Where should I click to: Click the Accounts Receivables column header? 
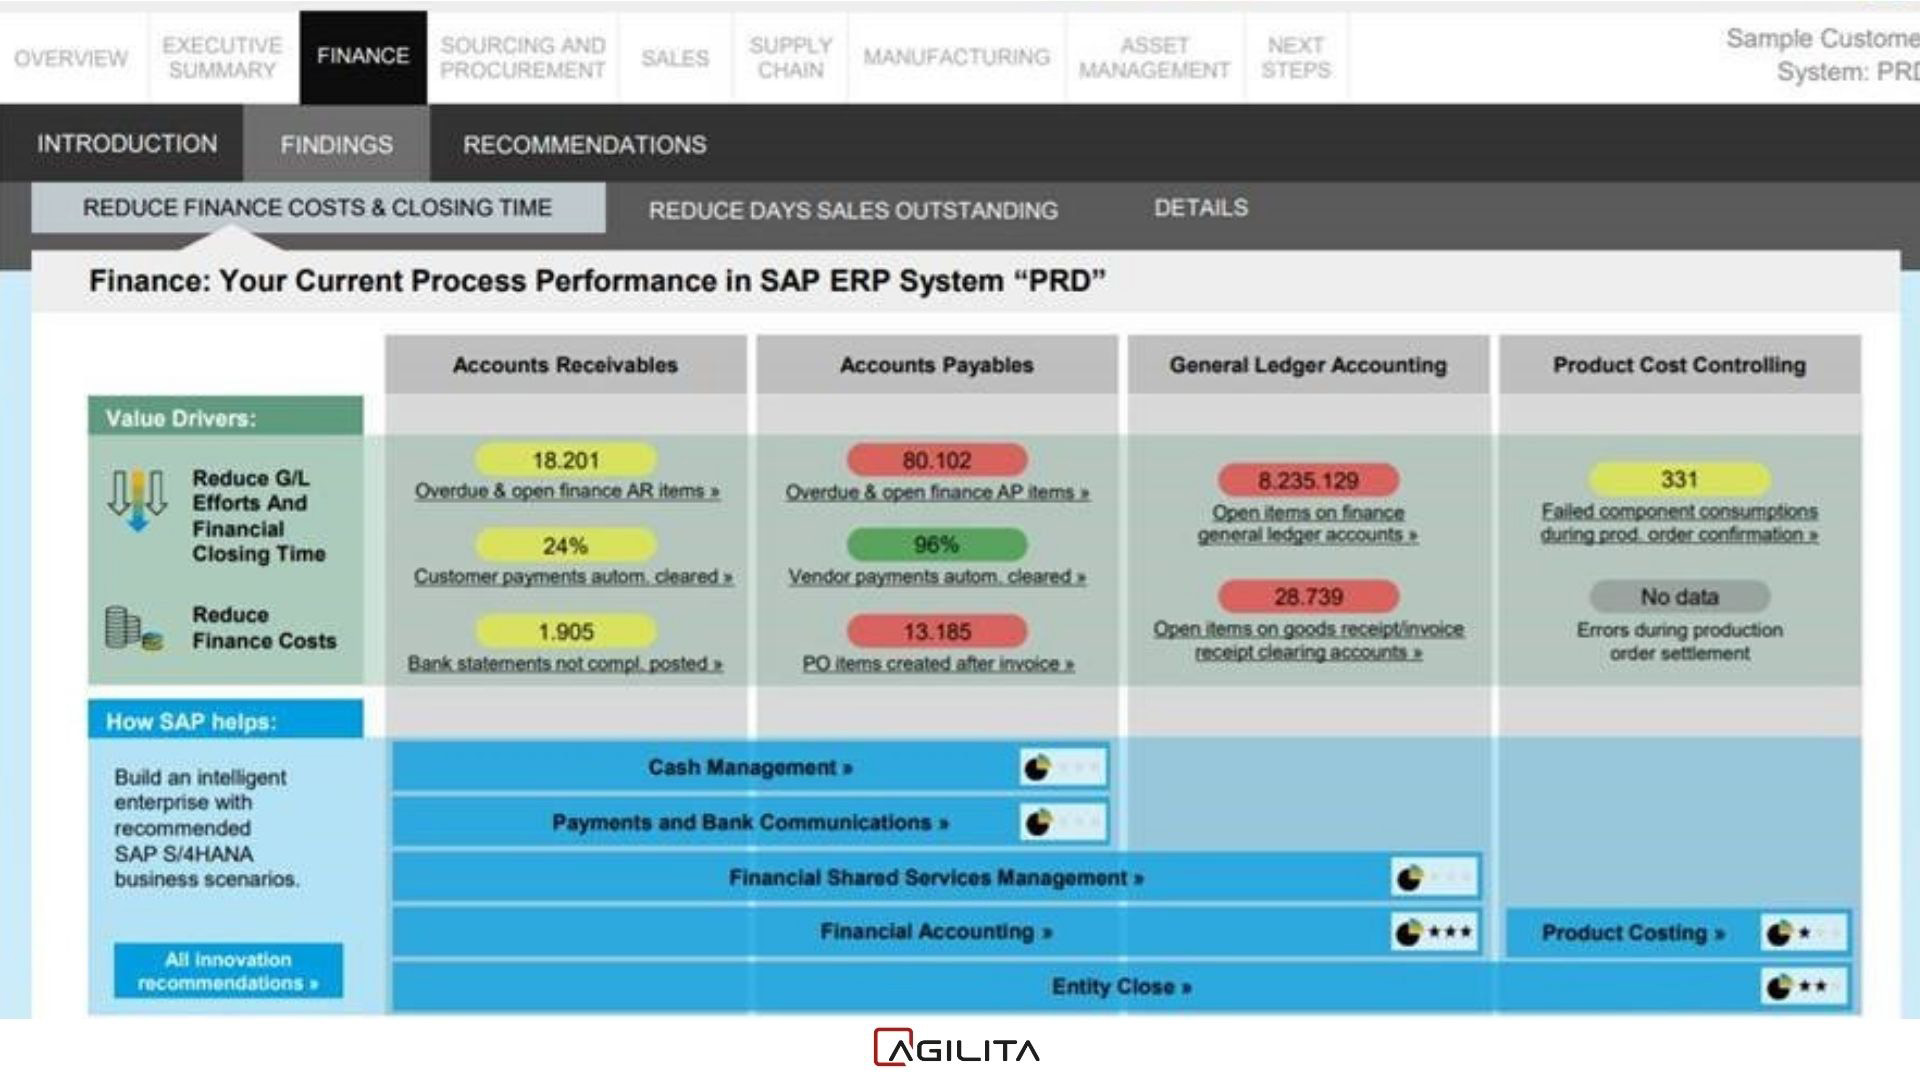point(566,364)
